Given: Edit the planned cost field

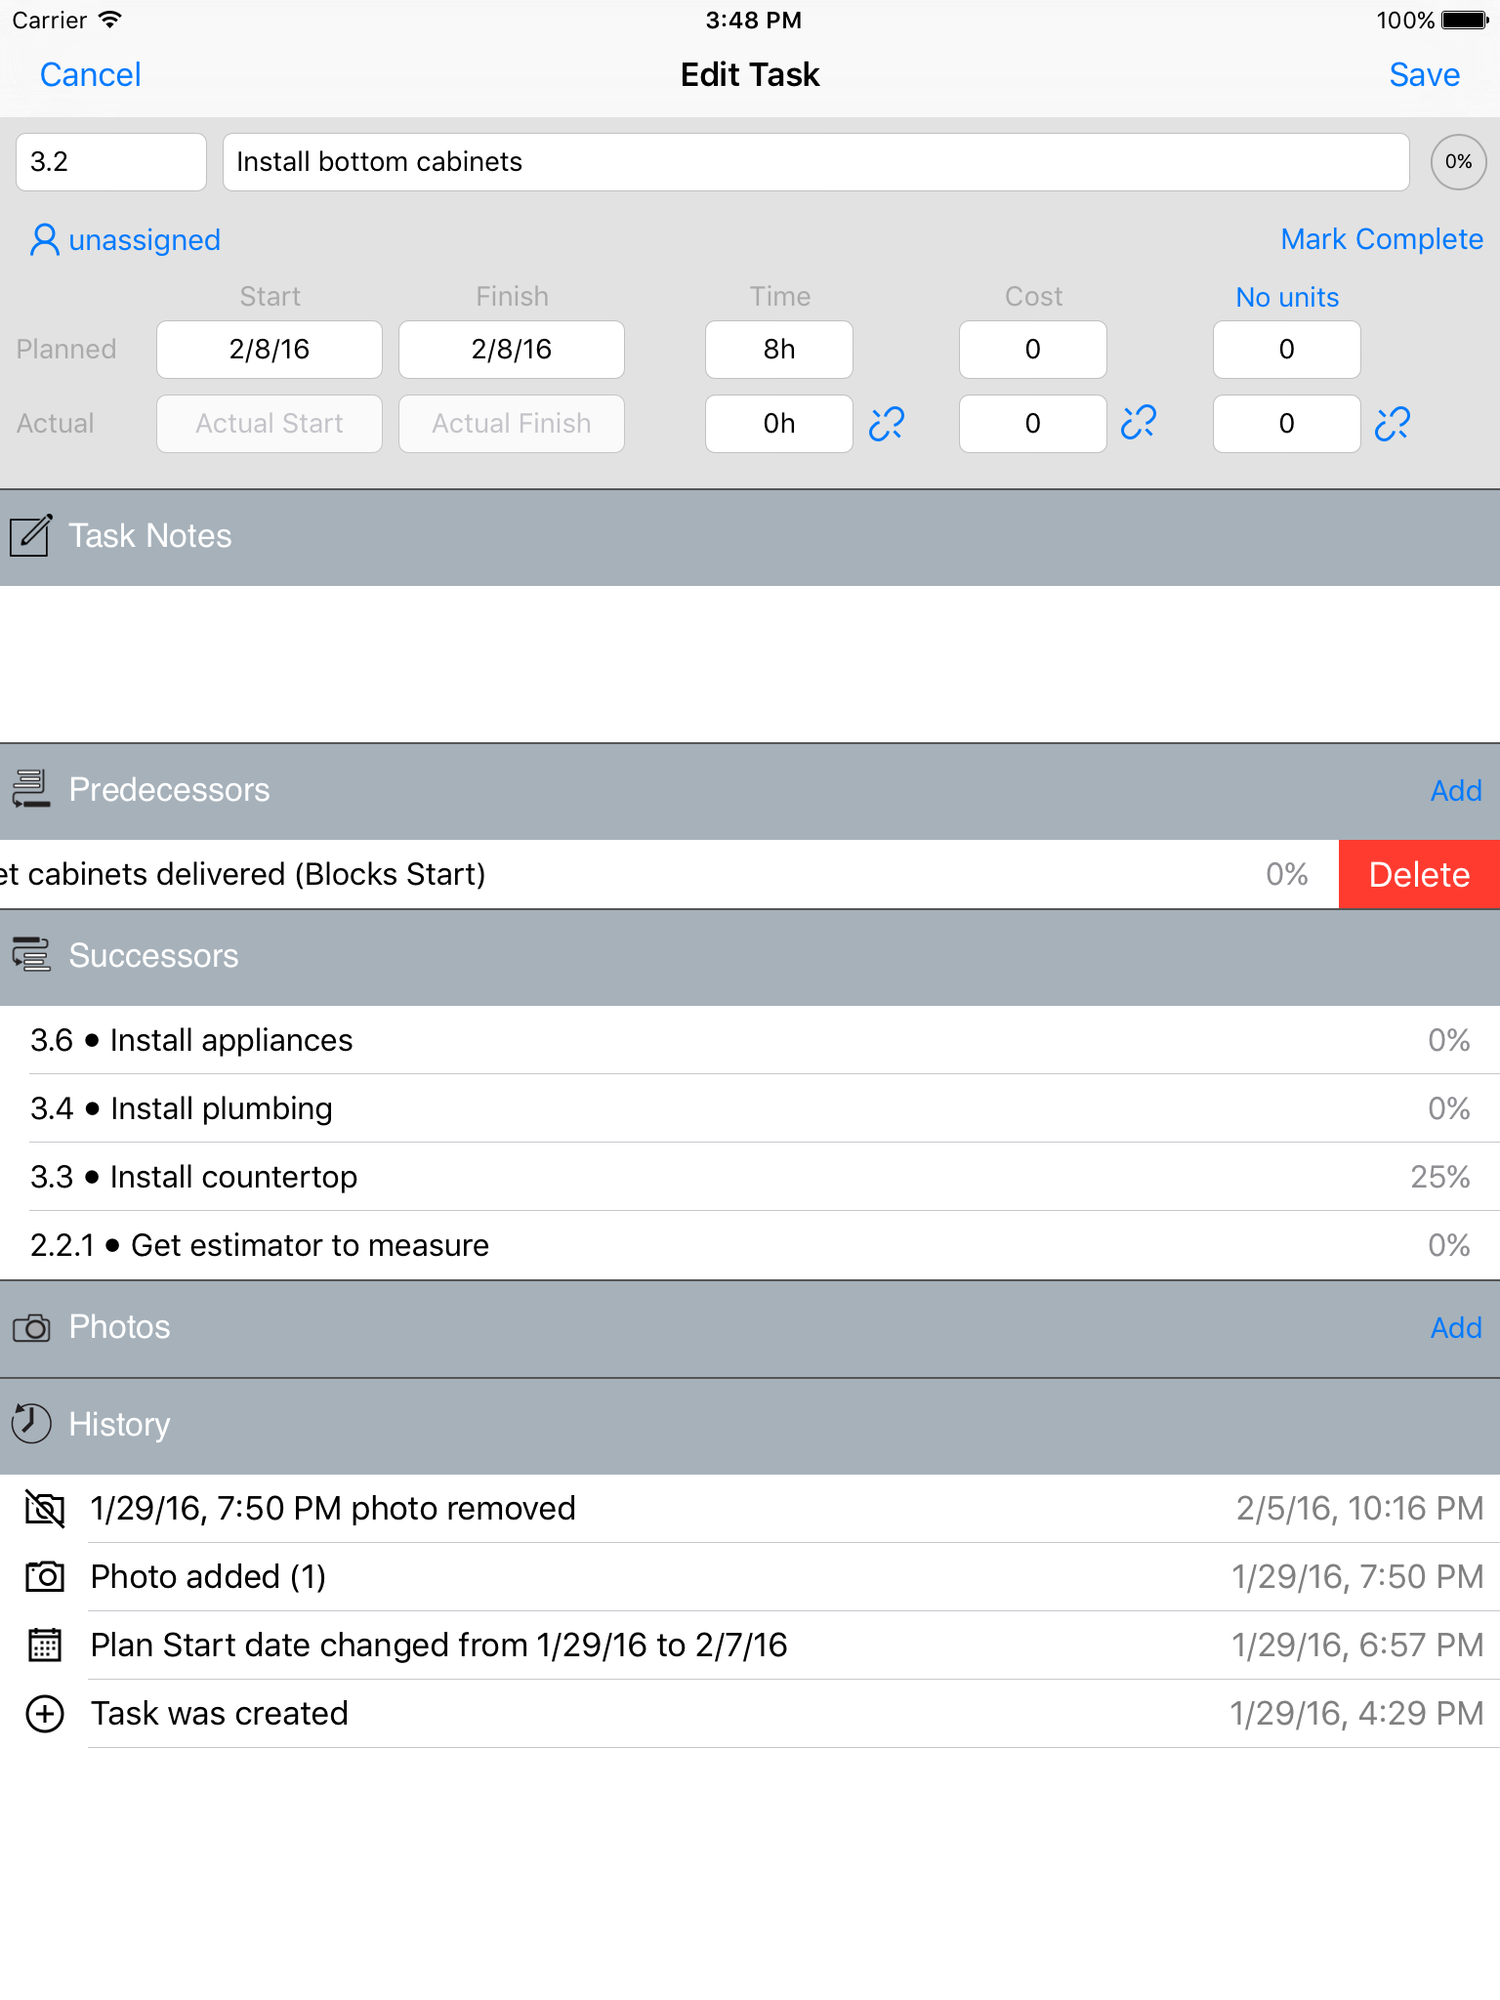Looking at the screenshot, I should click(1033, 349).
